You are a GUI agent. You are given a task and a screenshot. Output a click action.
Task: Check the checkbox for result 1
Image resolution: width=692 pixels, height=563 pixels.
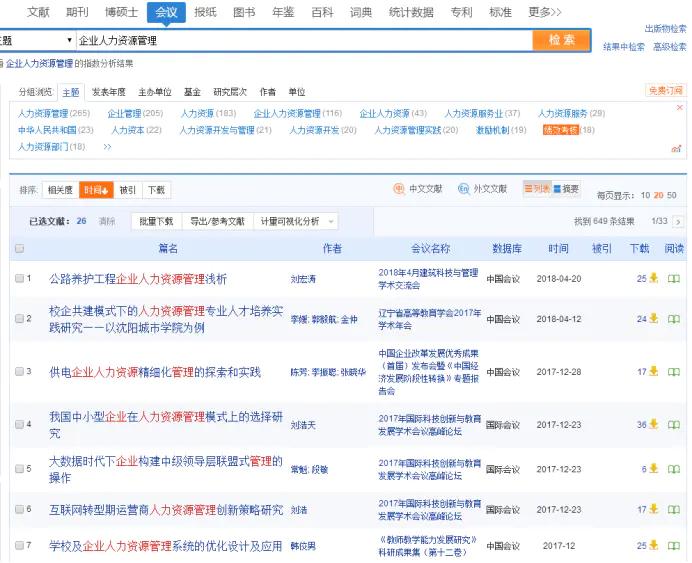pos(19,278)
